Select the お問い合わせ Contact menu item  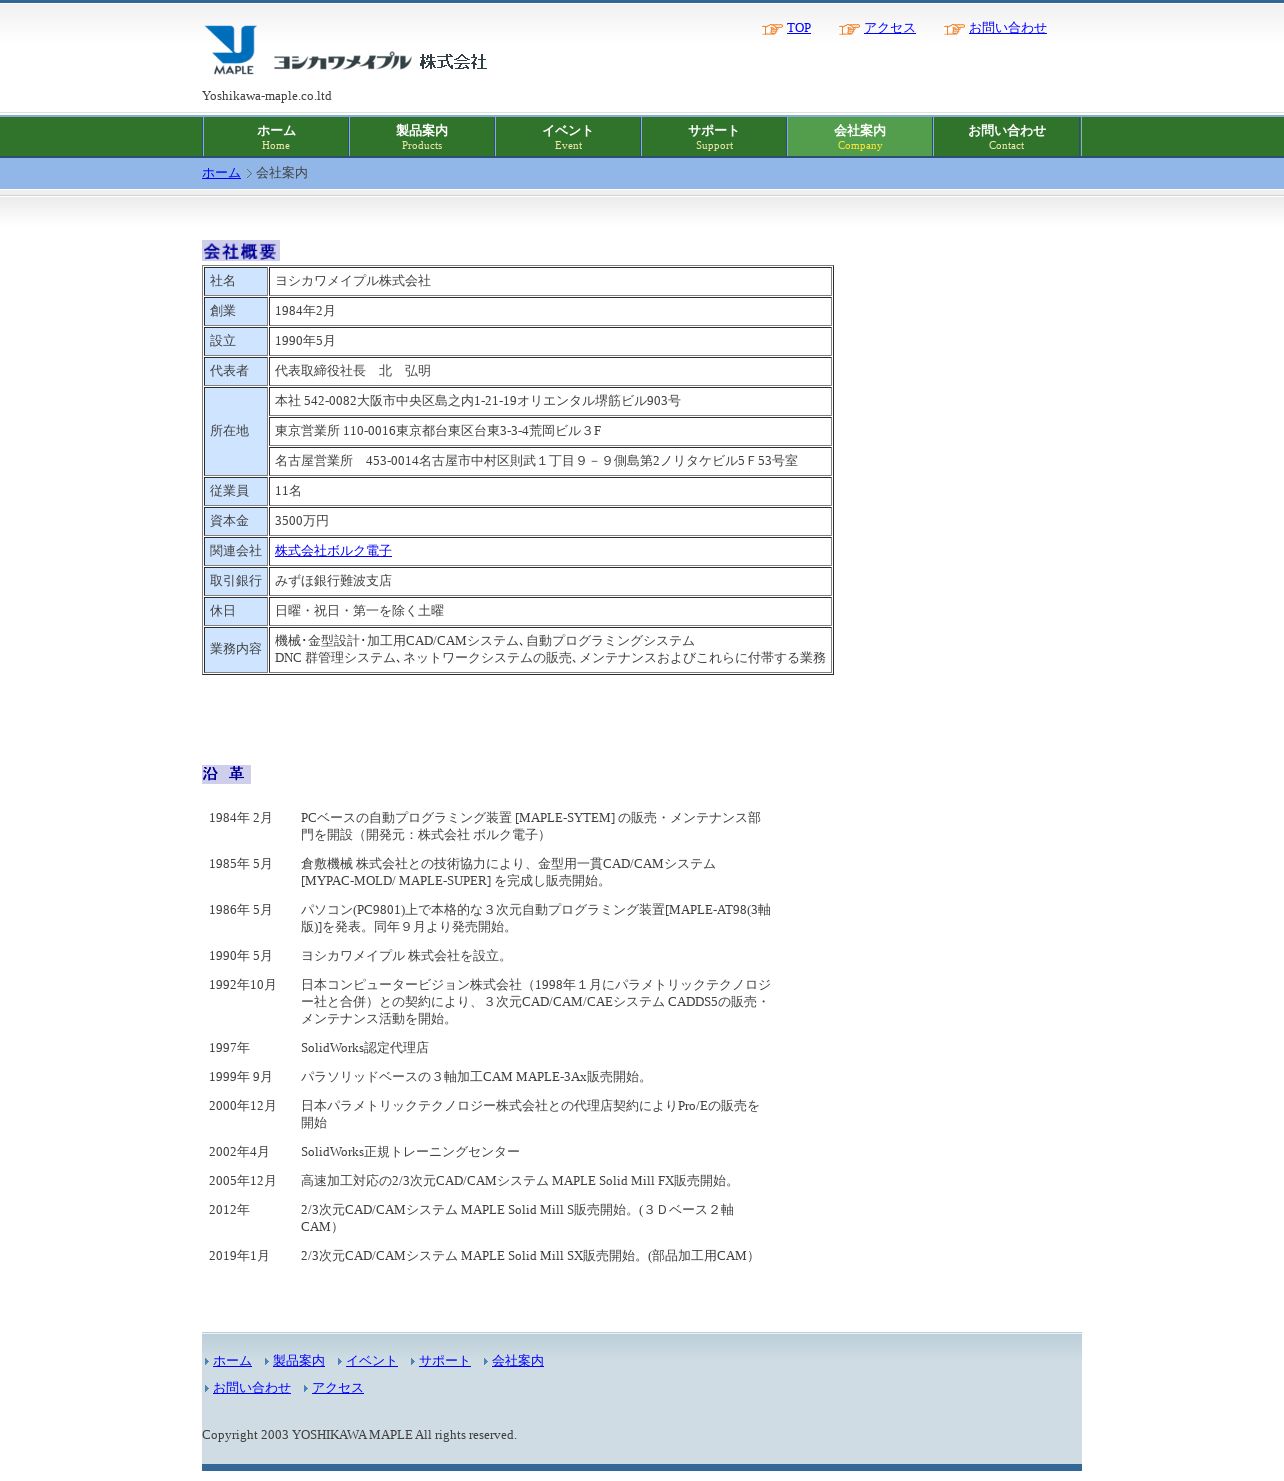(1007, 137)
